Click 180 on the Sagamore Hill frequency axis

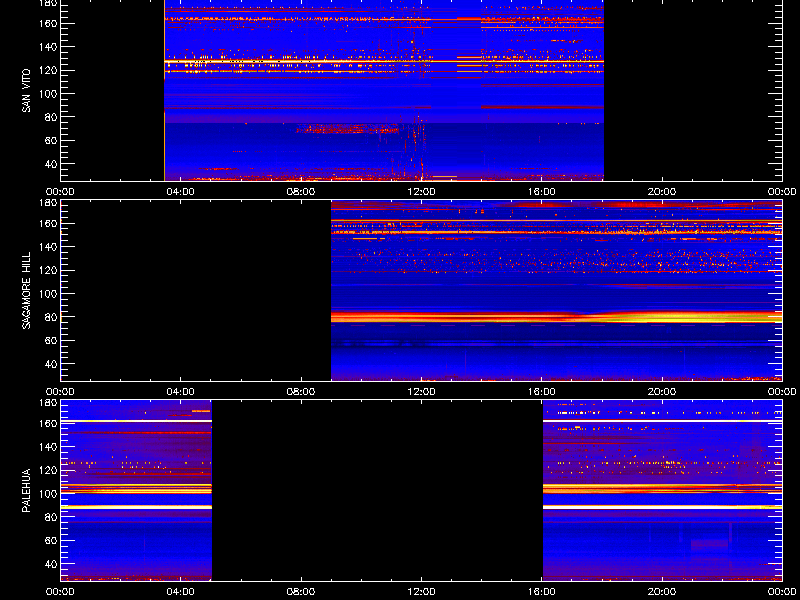pos(47,203)
